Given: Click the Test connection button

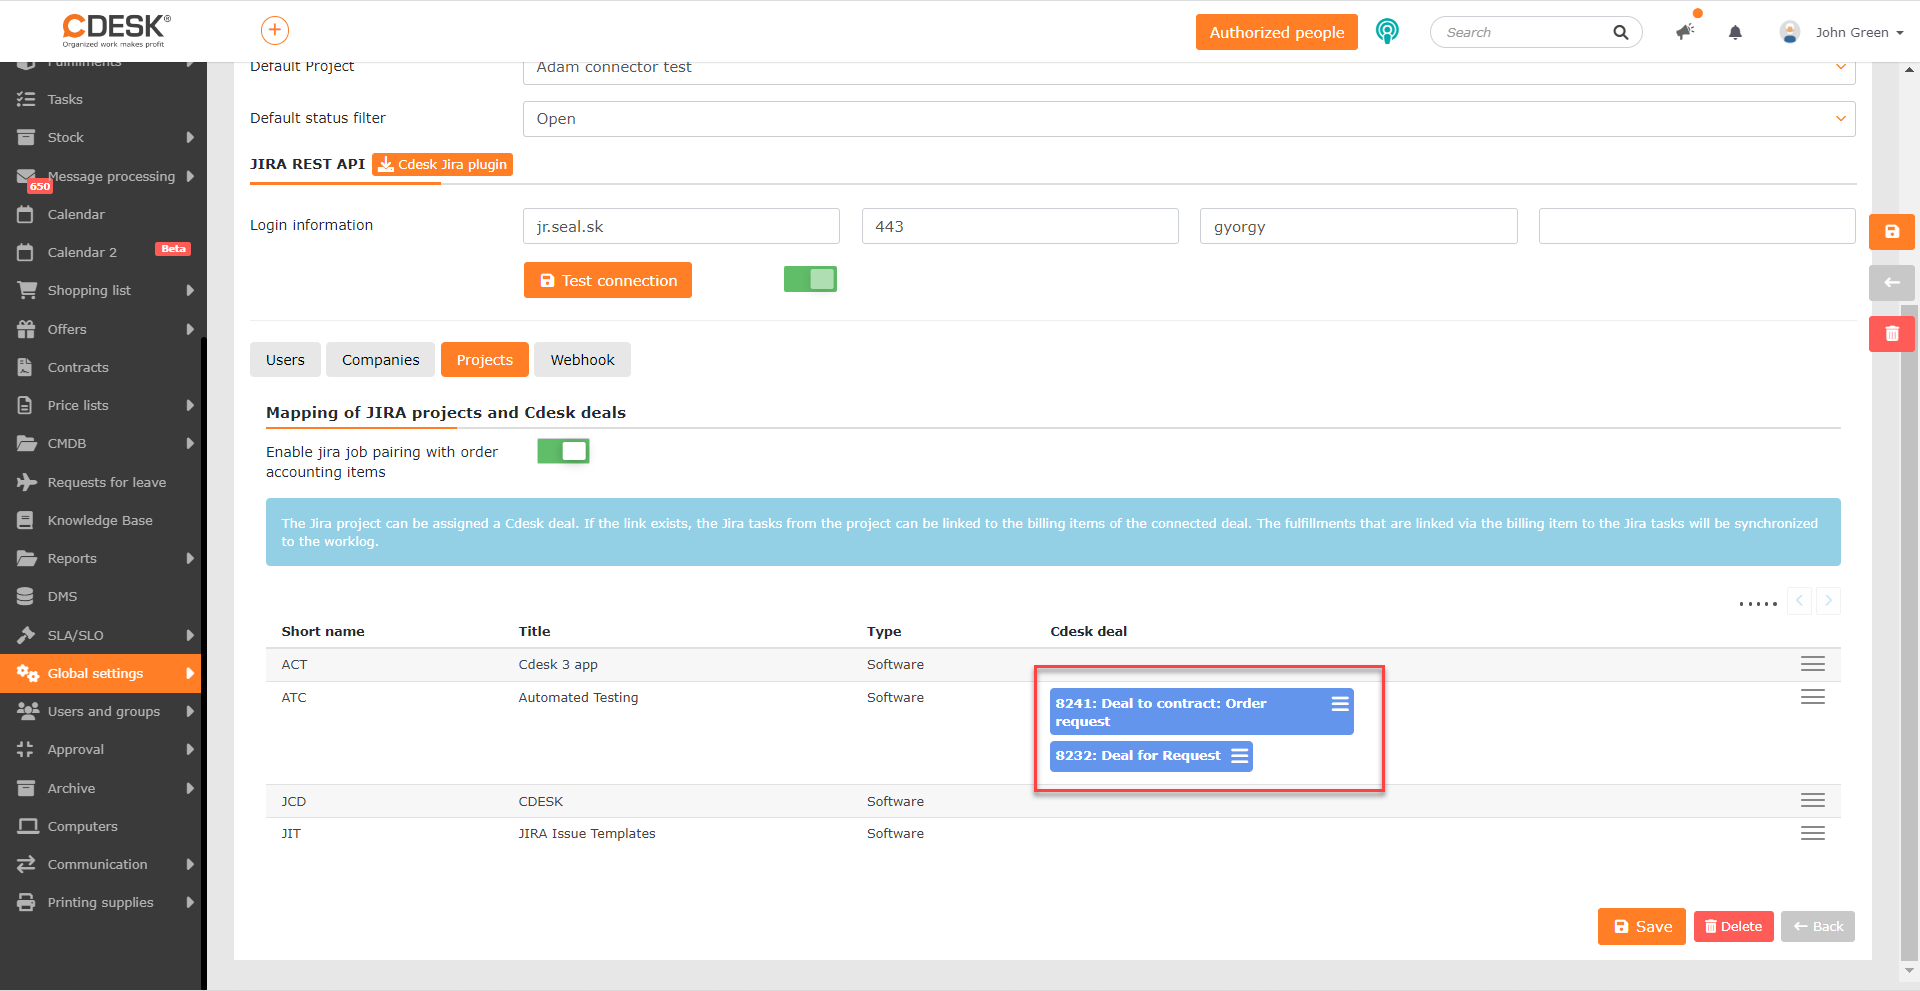Looking at the screenshot, I should (x=608, y=280).
